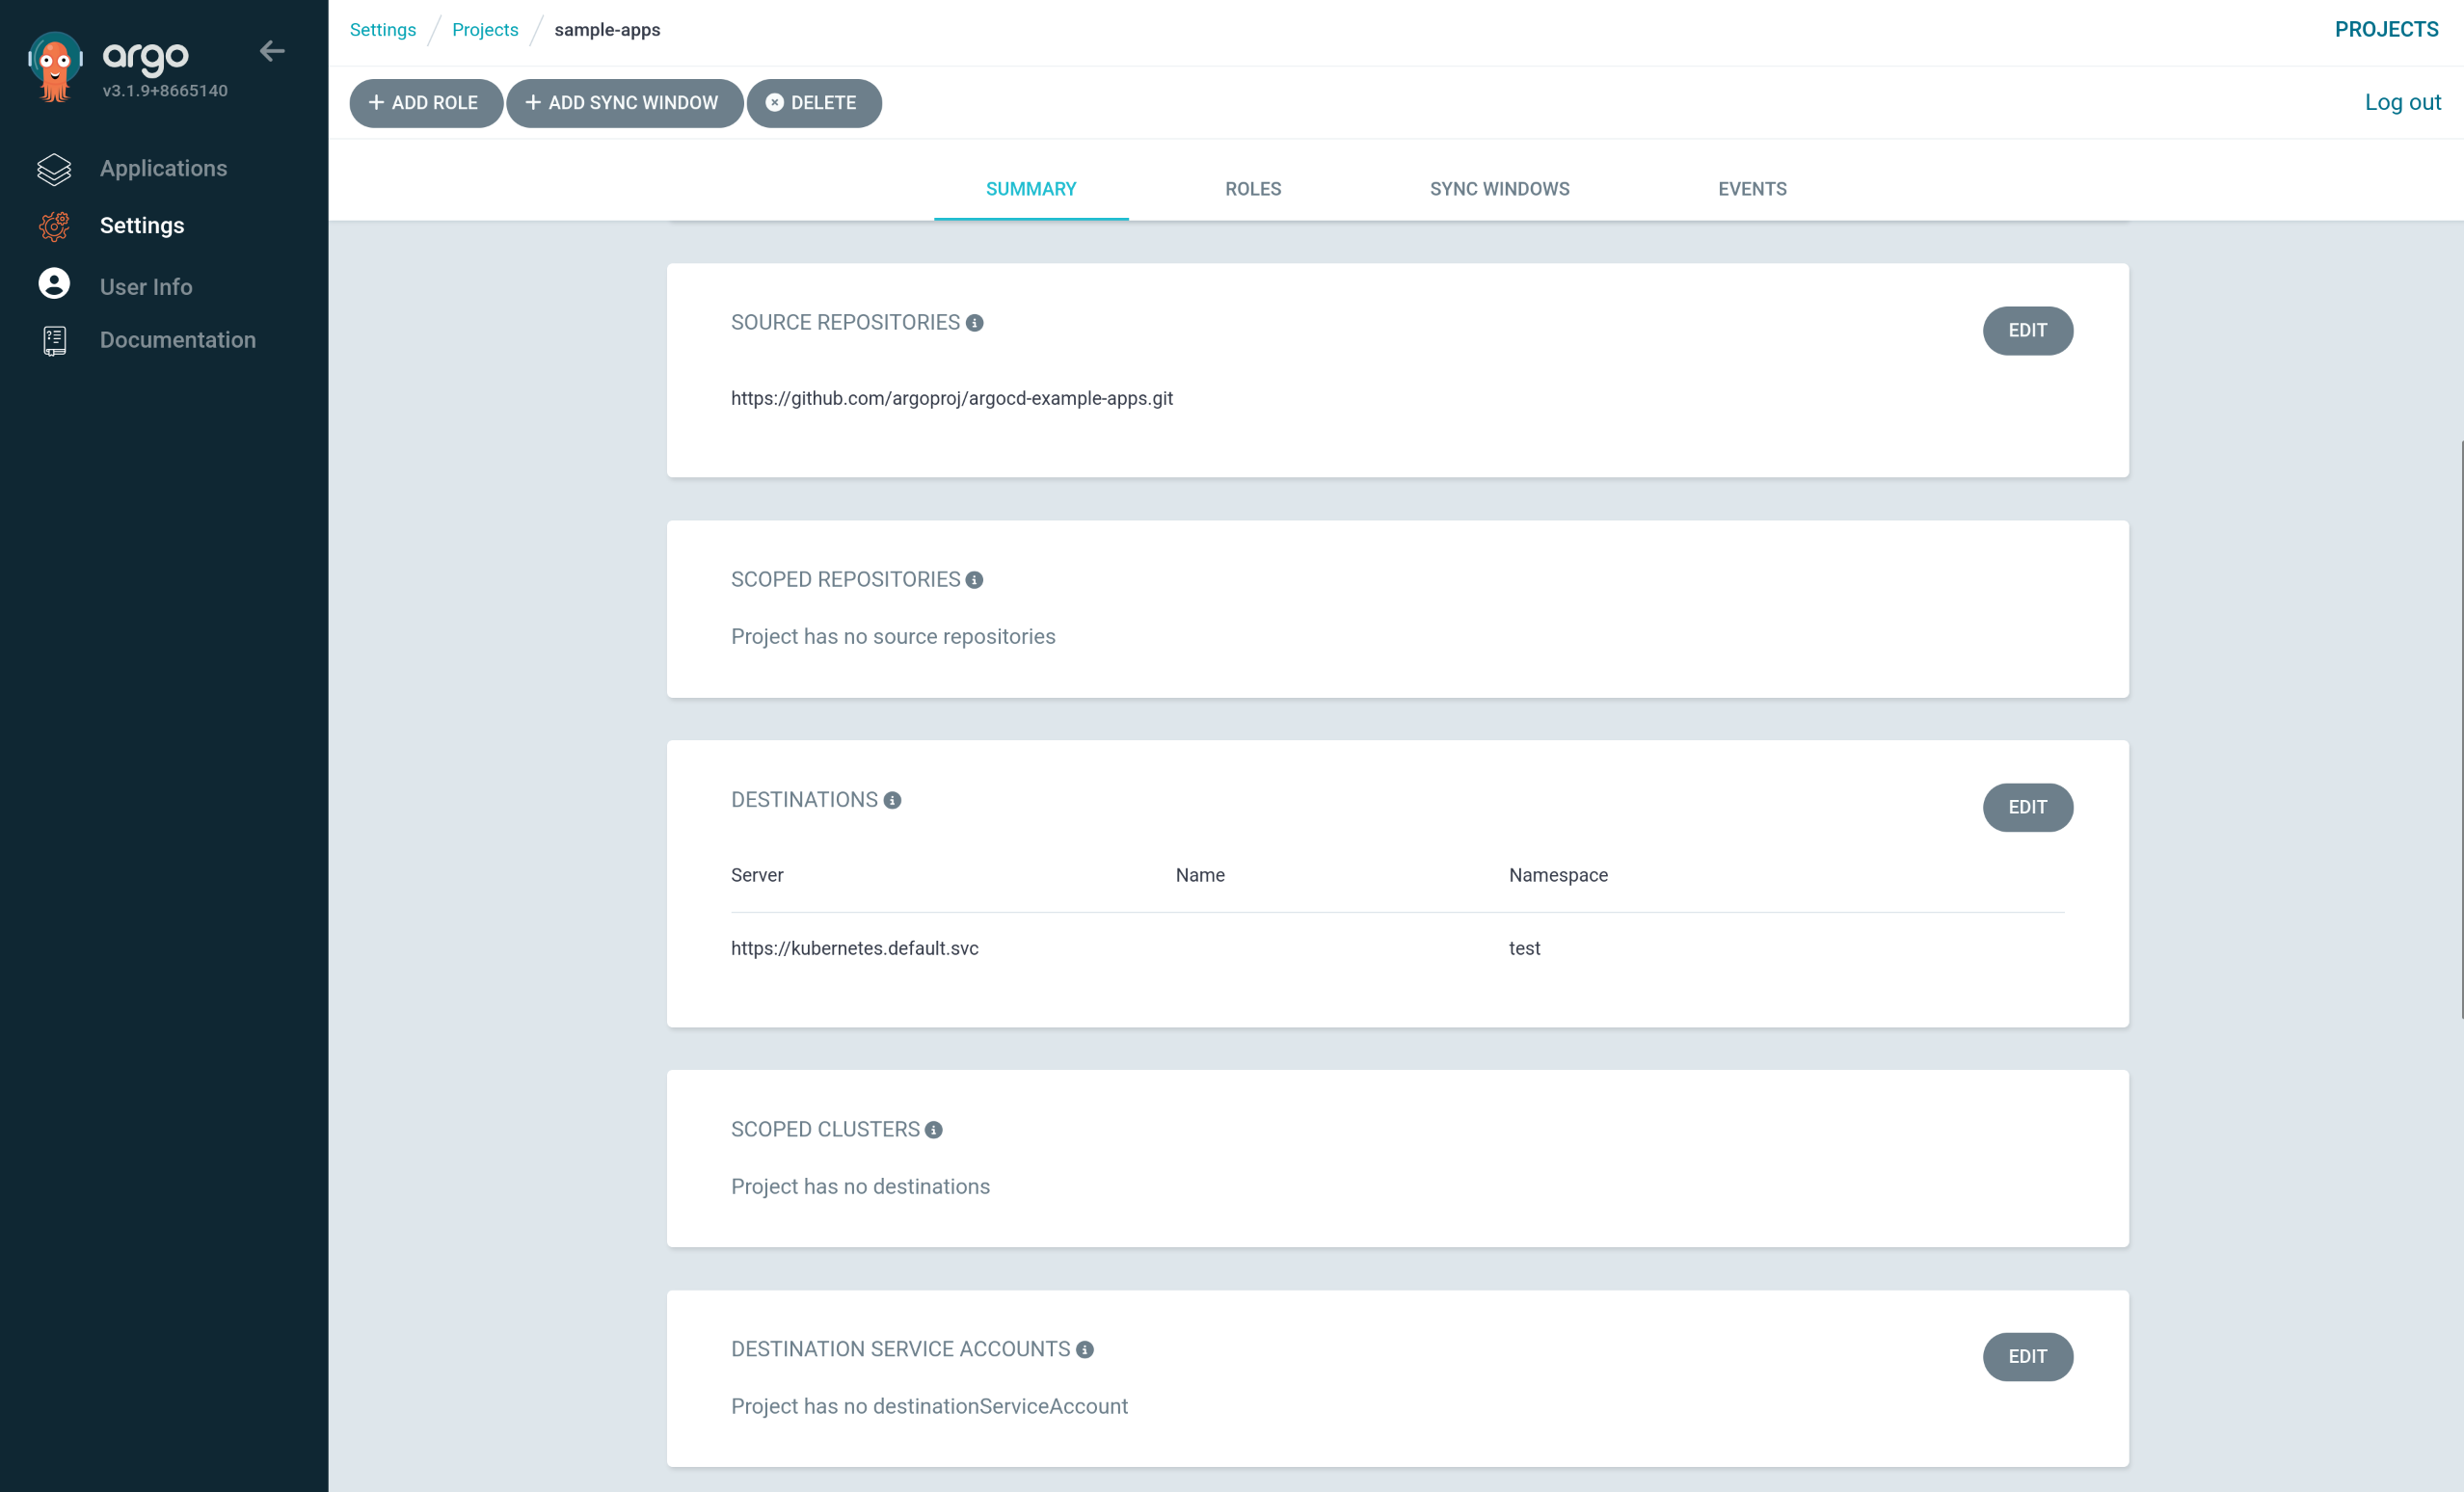2464x1492 pixels.
Task: Open the Sync Windows tab
Action: point(1498,189)
